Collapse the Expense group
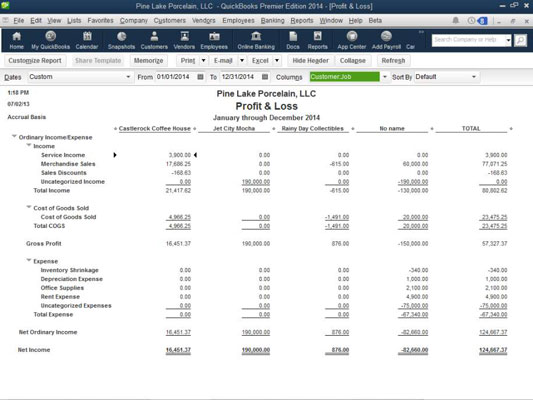533x400 pixels. (x=29, y=260)
